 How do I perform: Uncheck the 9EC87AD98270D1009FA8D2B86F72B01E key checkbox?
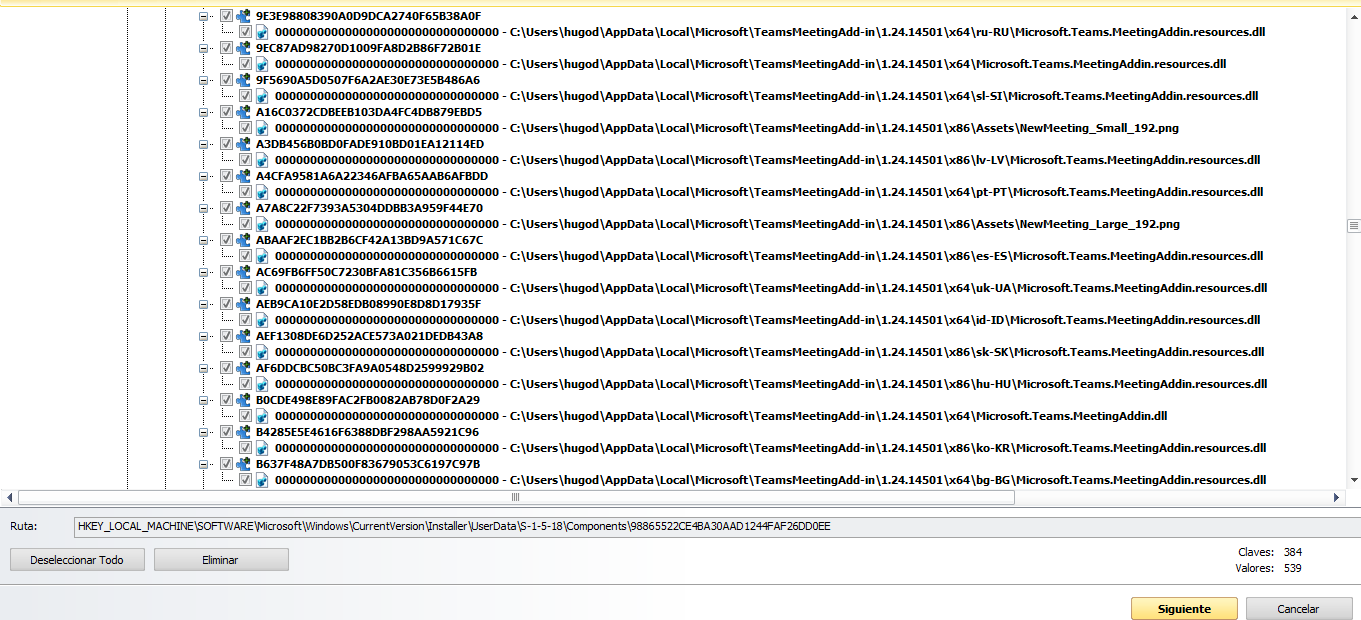coord(226,48)
